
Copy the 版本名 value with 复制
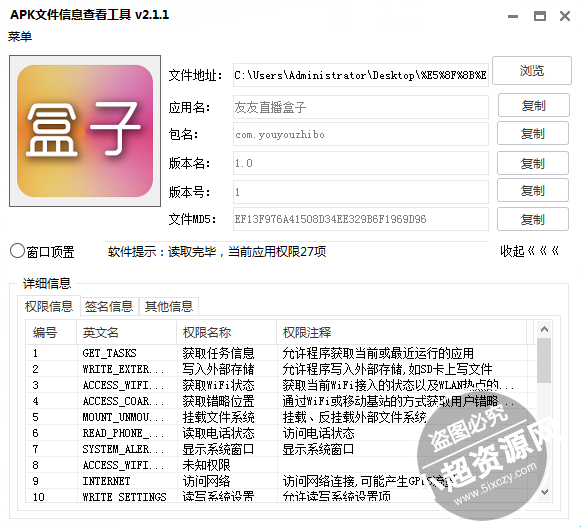pyautogui.click(x=533, y=163)
